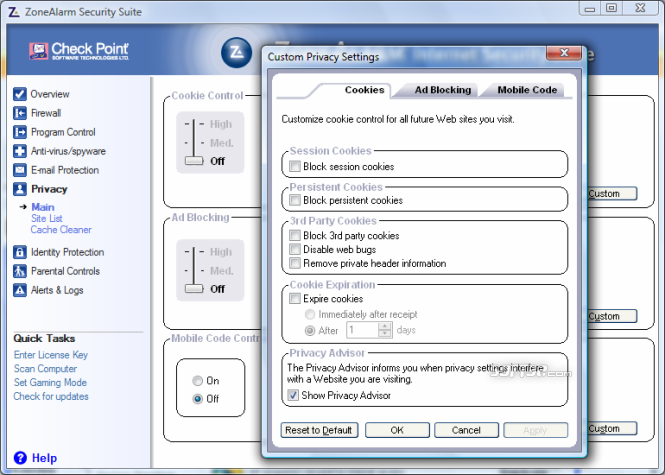Viewport: 665px width, 475px height.
Task: Open Program Control section
Action: pyautogui.click(x=63, y=132)
